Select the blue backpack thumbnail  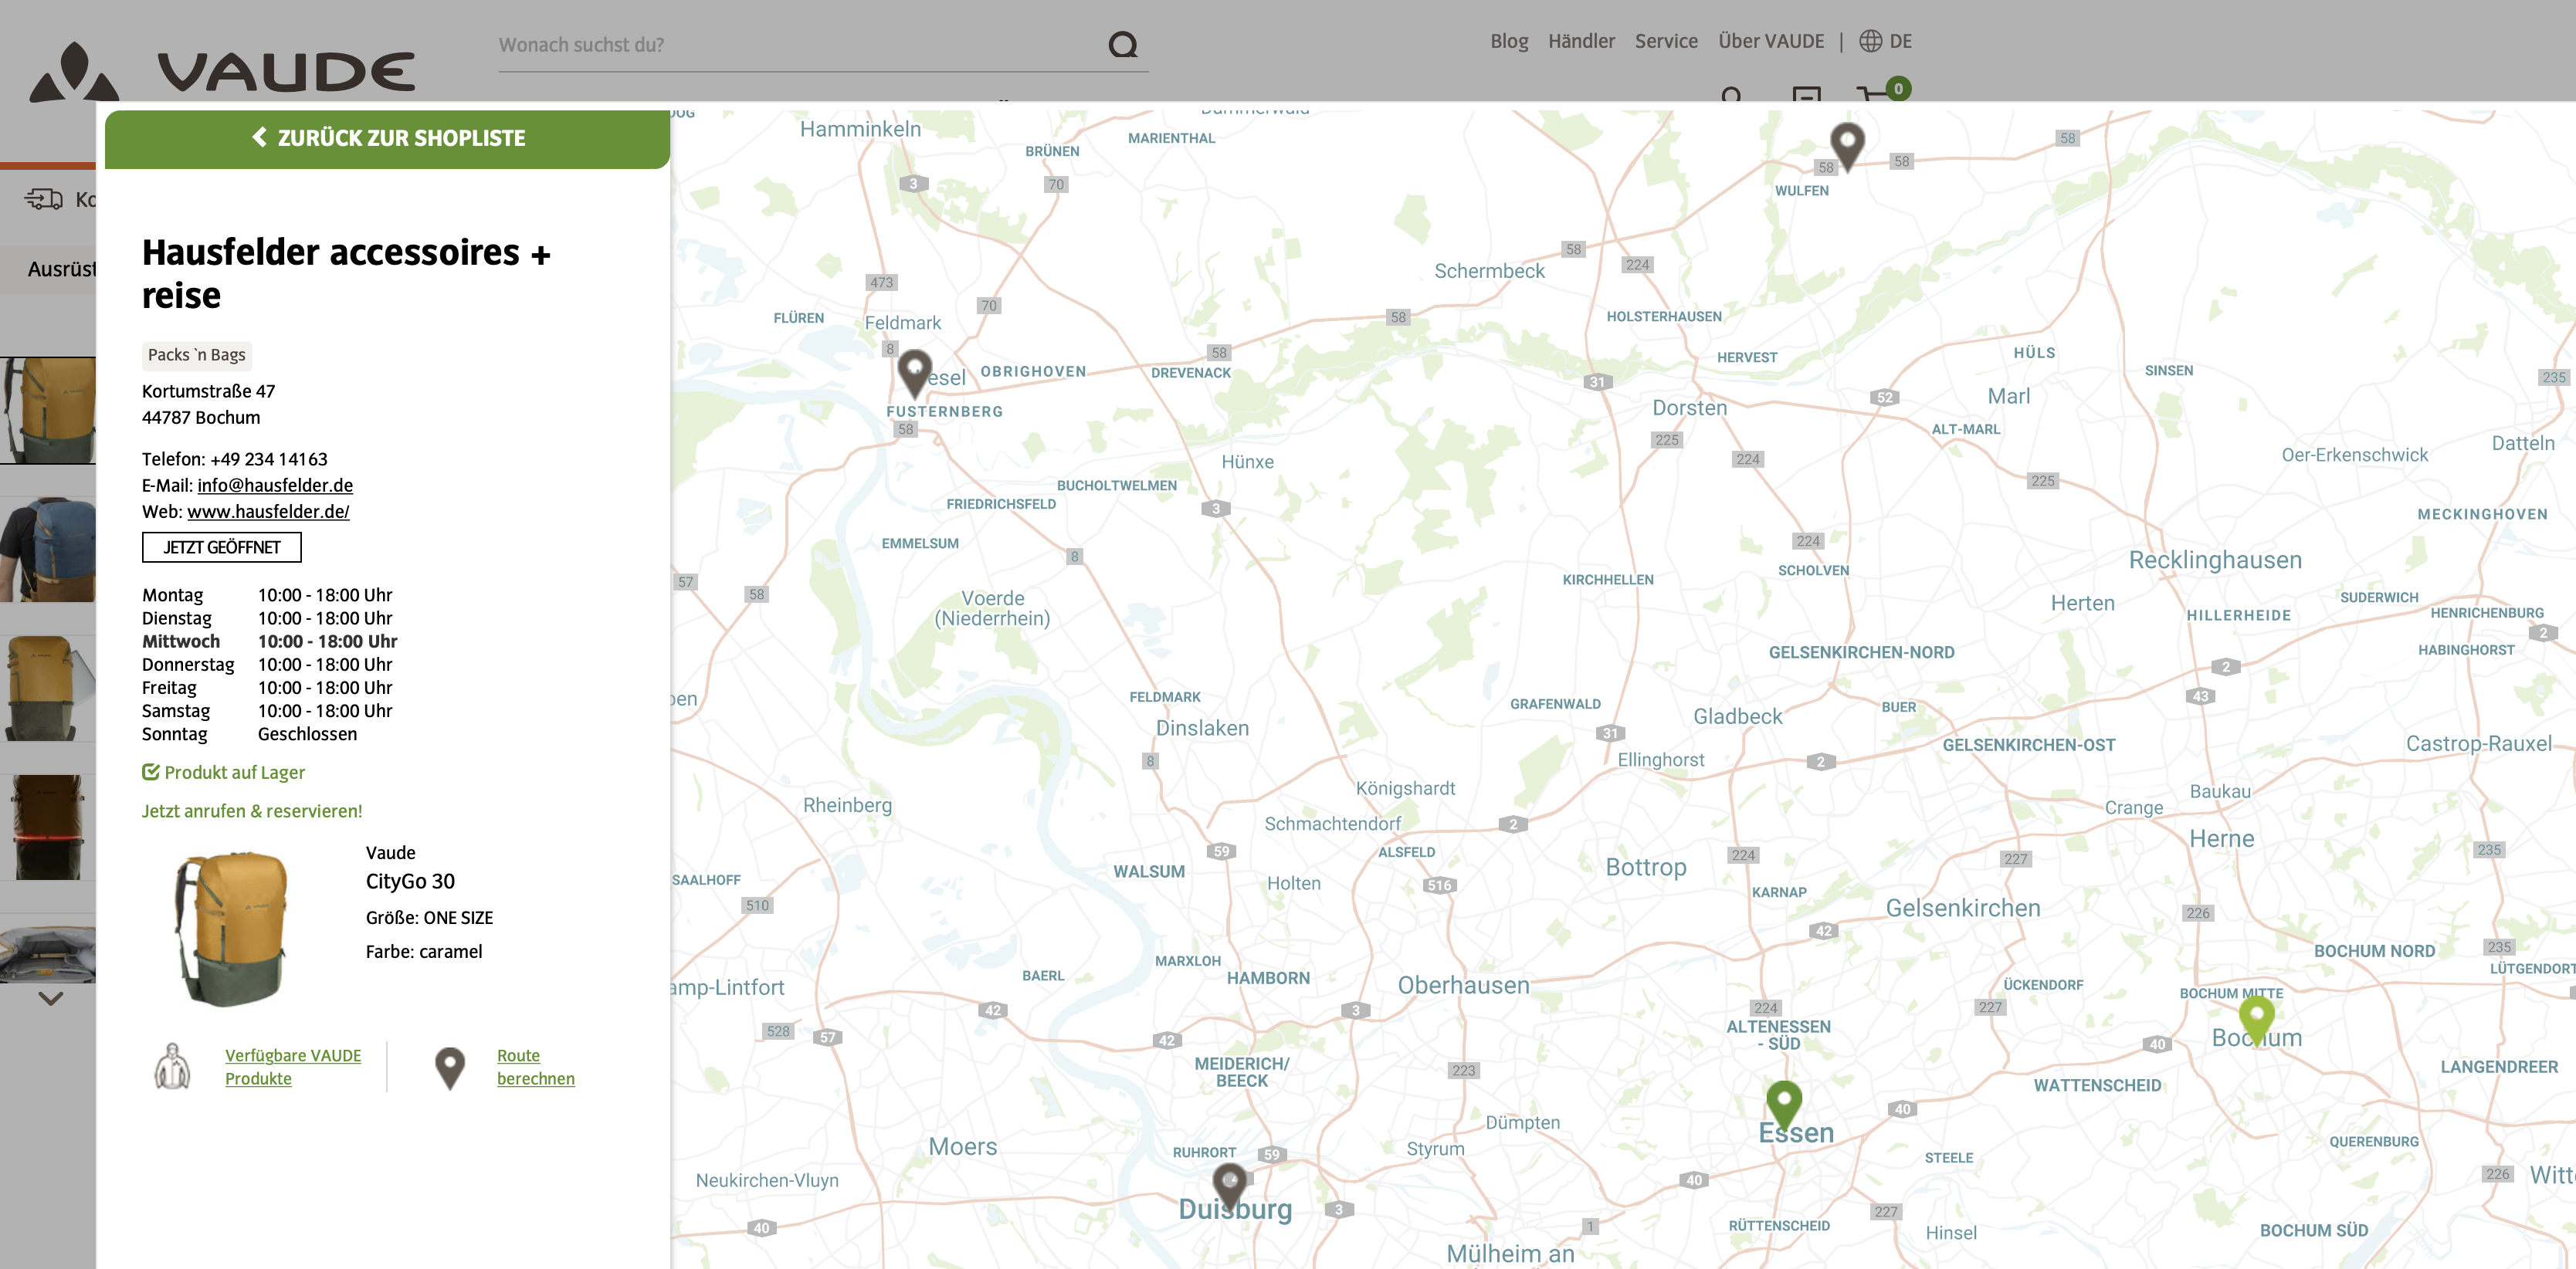(48, 549)
